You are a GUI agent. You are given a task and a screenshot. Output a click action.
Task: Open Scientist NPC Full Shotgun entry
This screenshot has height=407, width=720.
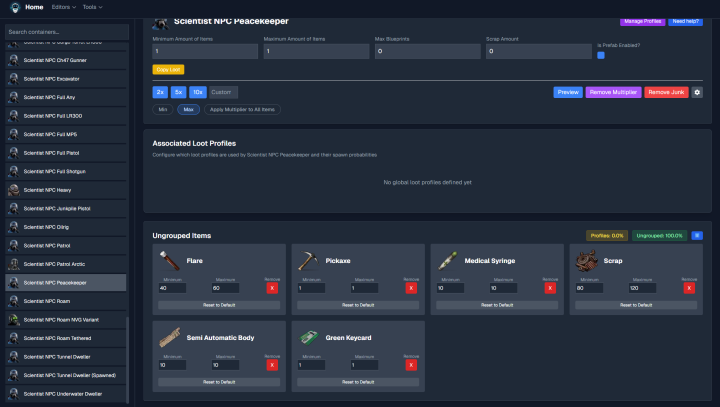pos(66,171)
